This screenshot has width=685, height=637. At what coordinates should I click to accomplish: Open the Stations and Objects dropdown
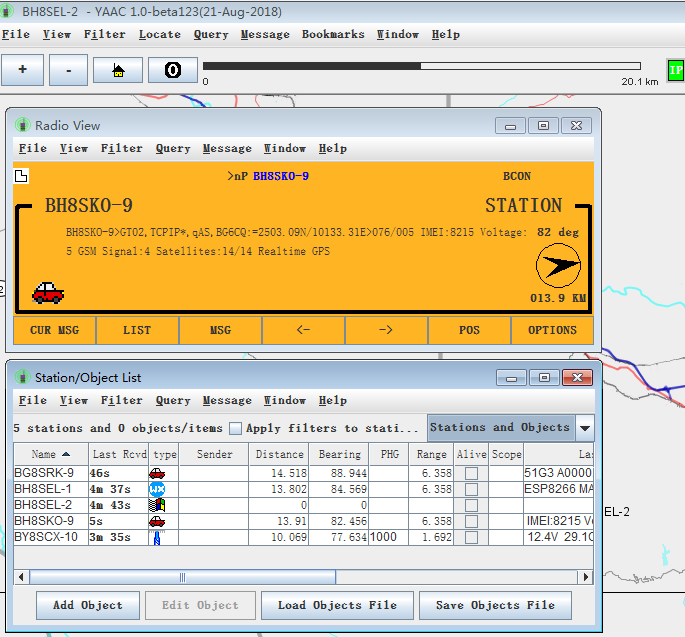584,428
